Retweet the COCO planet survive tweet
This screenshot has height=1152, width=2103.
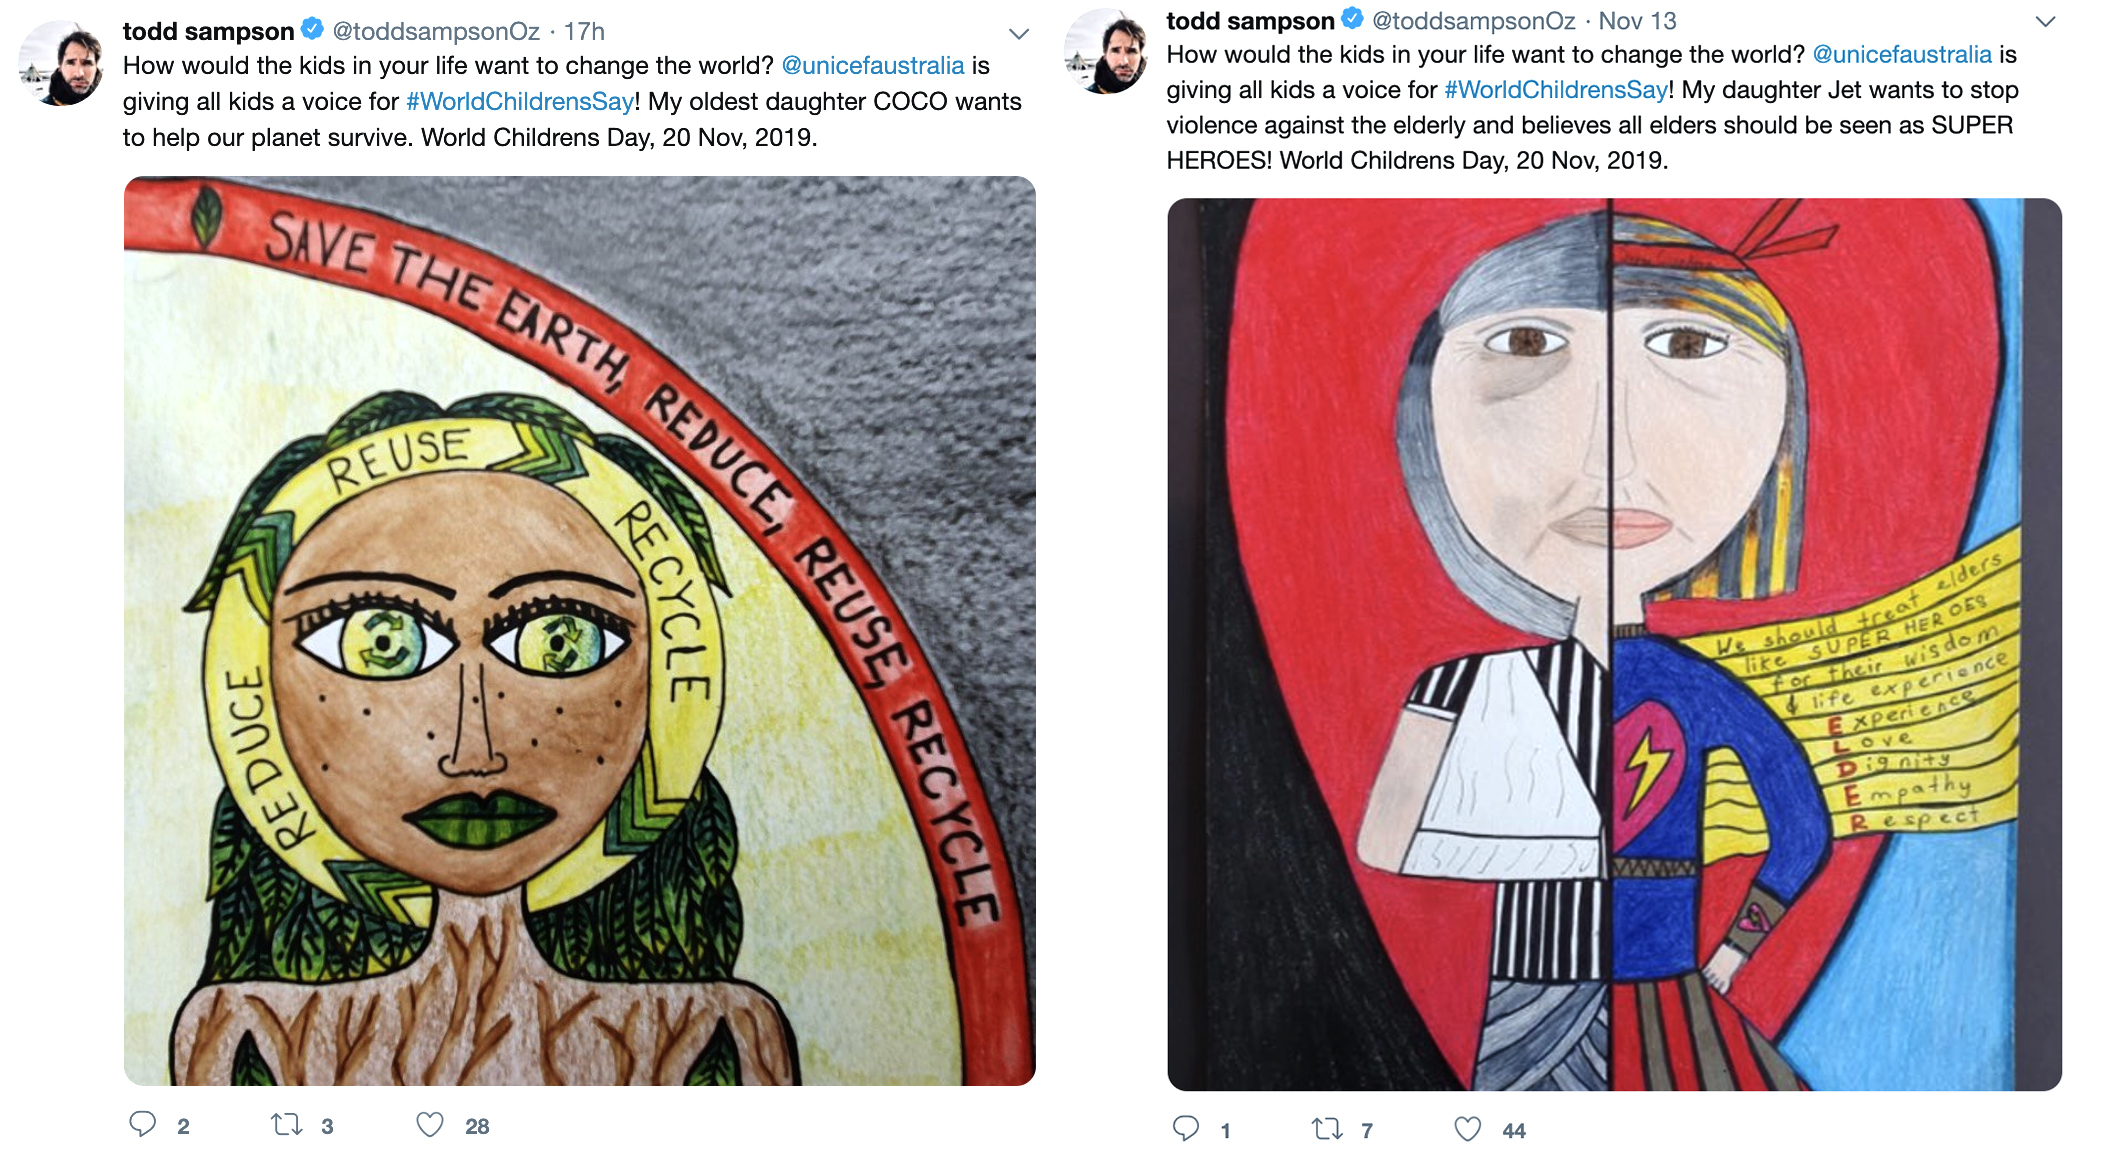click(287, 1124)
